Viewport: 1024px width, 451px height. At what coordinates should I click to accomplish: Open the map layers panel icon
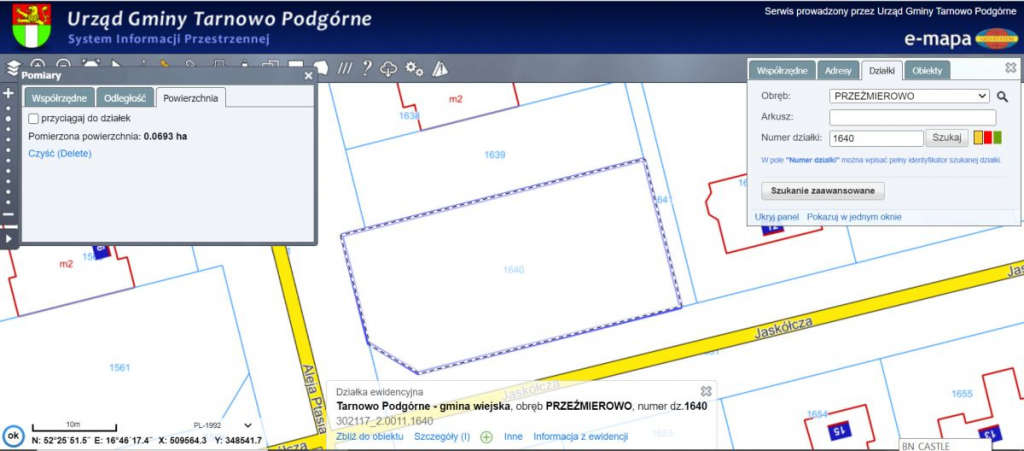(x=12, y=68)
